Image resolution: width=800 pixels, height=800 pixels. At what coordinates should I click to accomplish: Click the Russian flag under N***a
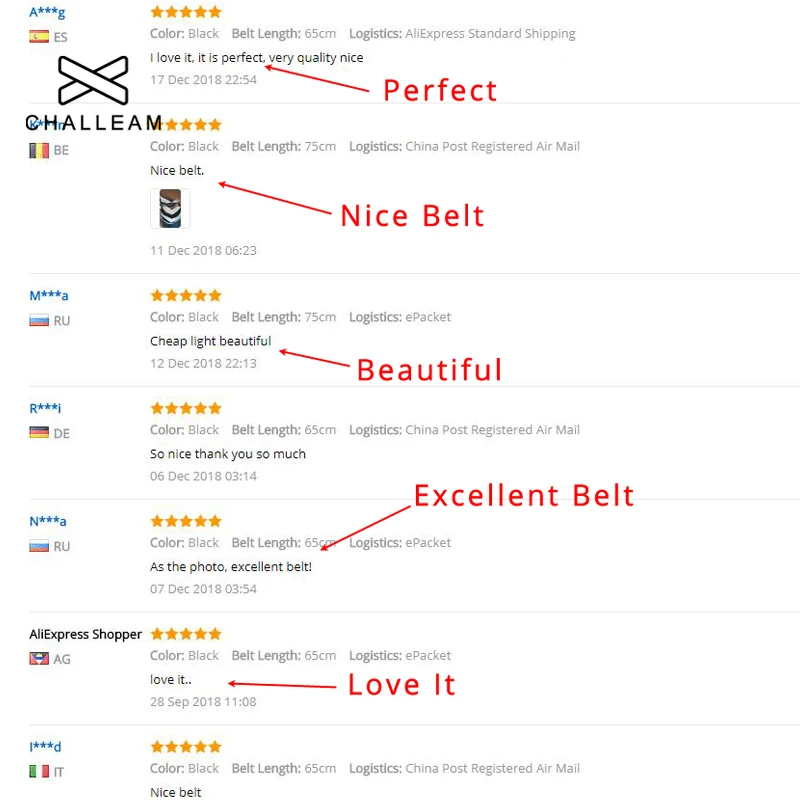pos(39,546)
